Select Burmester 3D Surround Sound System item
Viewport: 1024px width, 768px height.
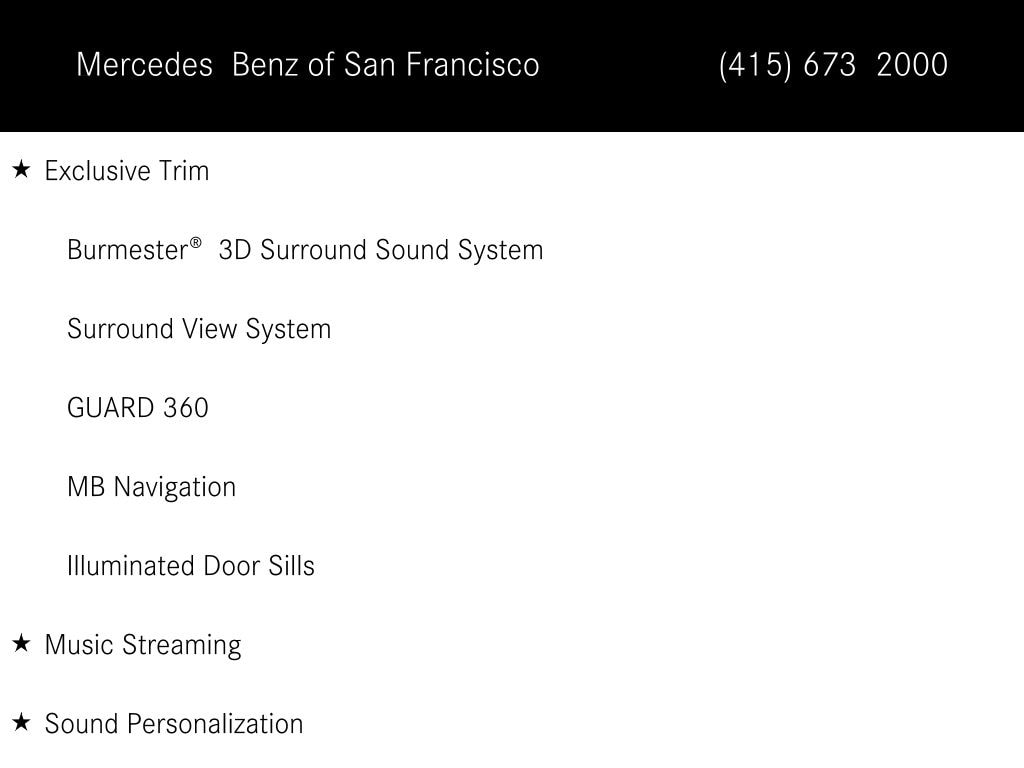(x=305, y=250)
